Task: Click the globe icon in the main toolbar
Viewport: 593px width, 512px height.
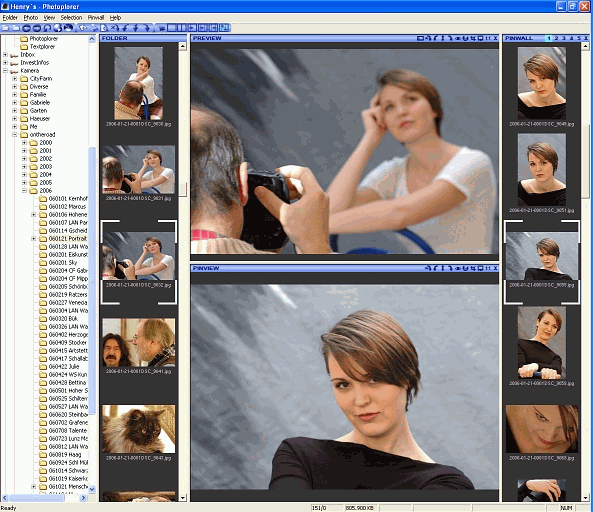Action: coord(57,28)
